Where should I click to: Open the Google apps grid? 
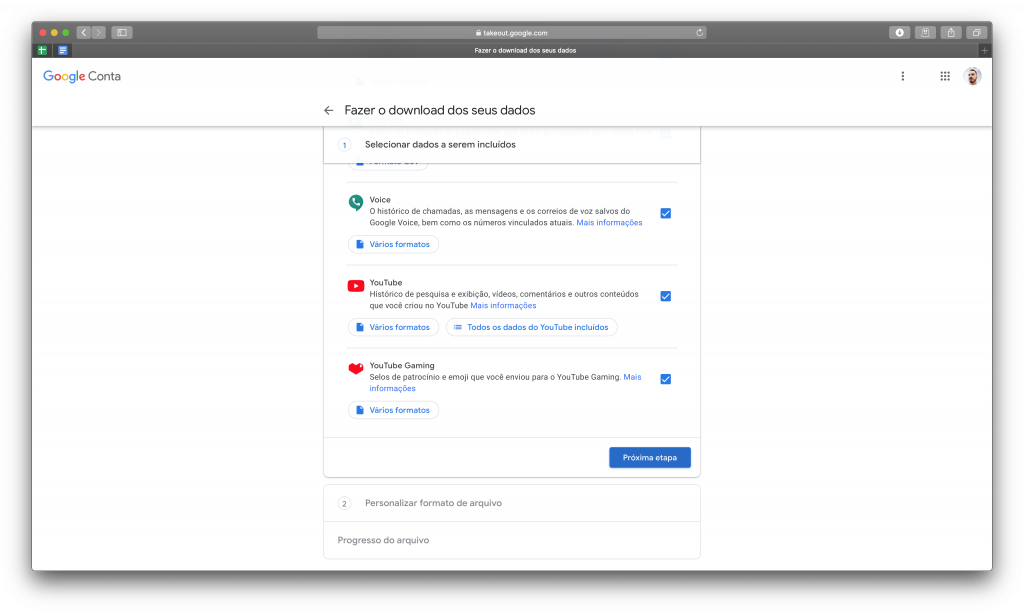tap(944, 76)
